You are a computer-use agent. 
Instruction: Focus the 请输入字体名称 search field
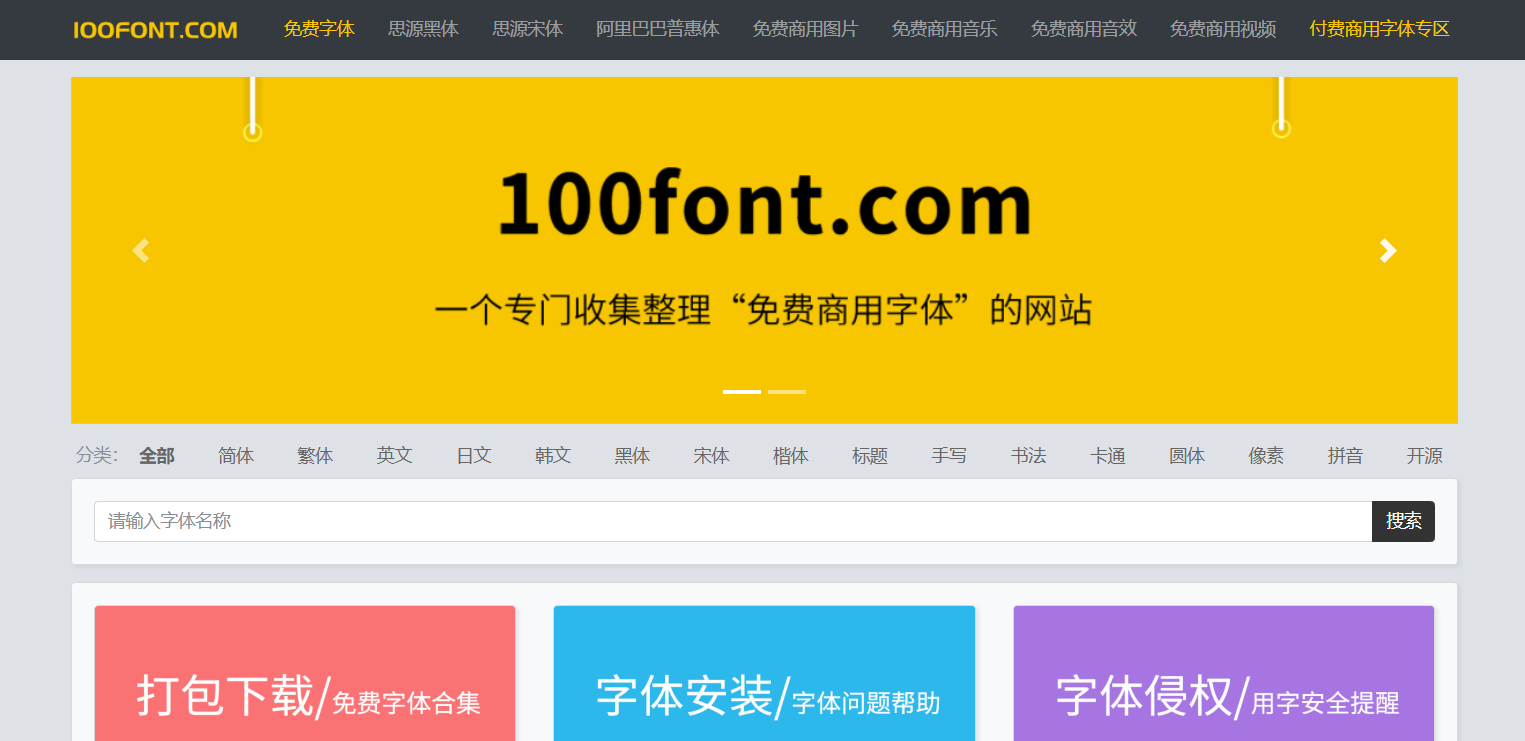(x=733, y=521)
